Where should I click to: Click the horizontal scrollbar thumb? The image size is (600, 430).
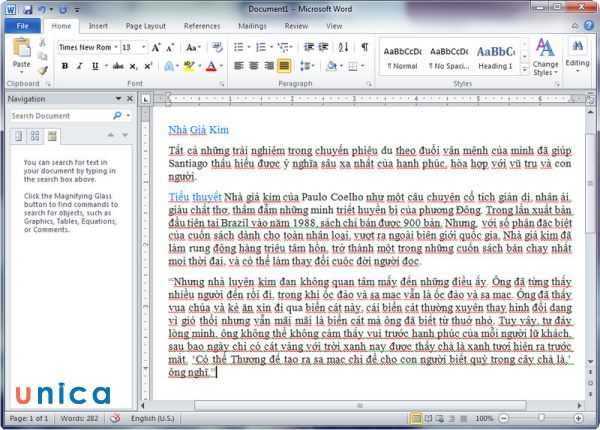[x=360, y=406]
